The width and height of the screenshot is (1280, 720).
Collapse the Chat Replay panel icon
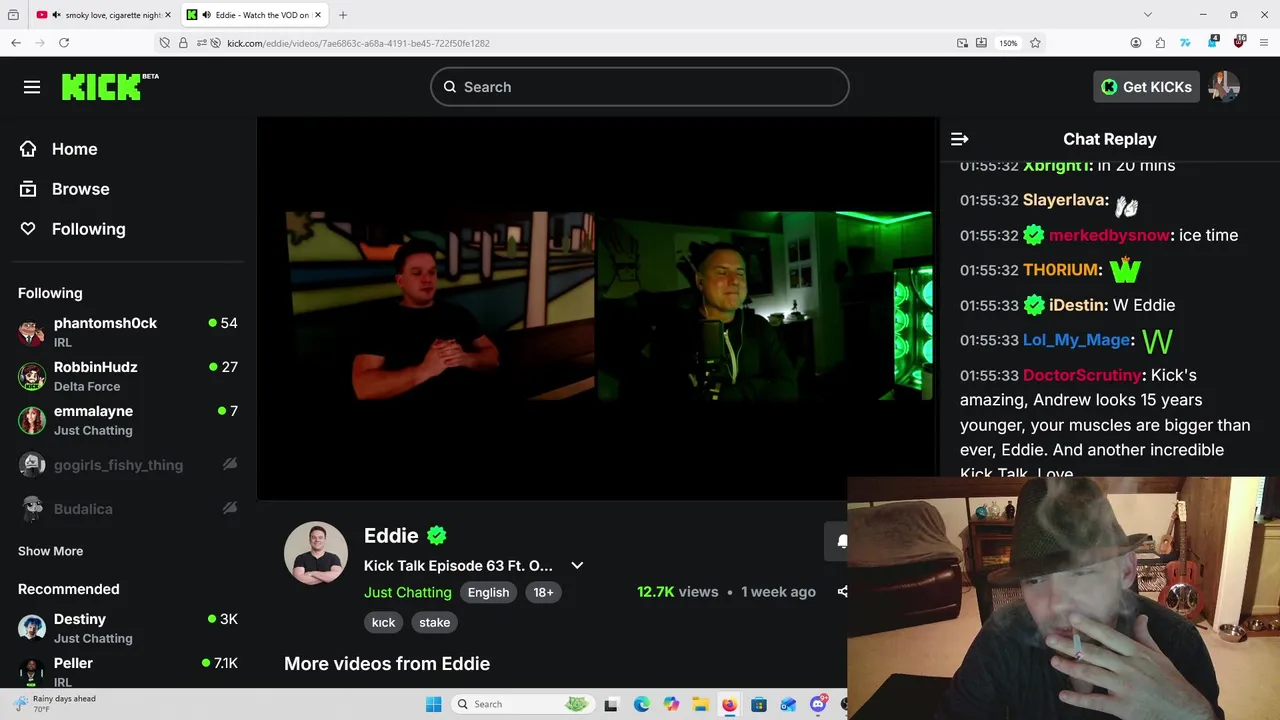pyautogui.click(x=959, y=139)
